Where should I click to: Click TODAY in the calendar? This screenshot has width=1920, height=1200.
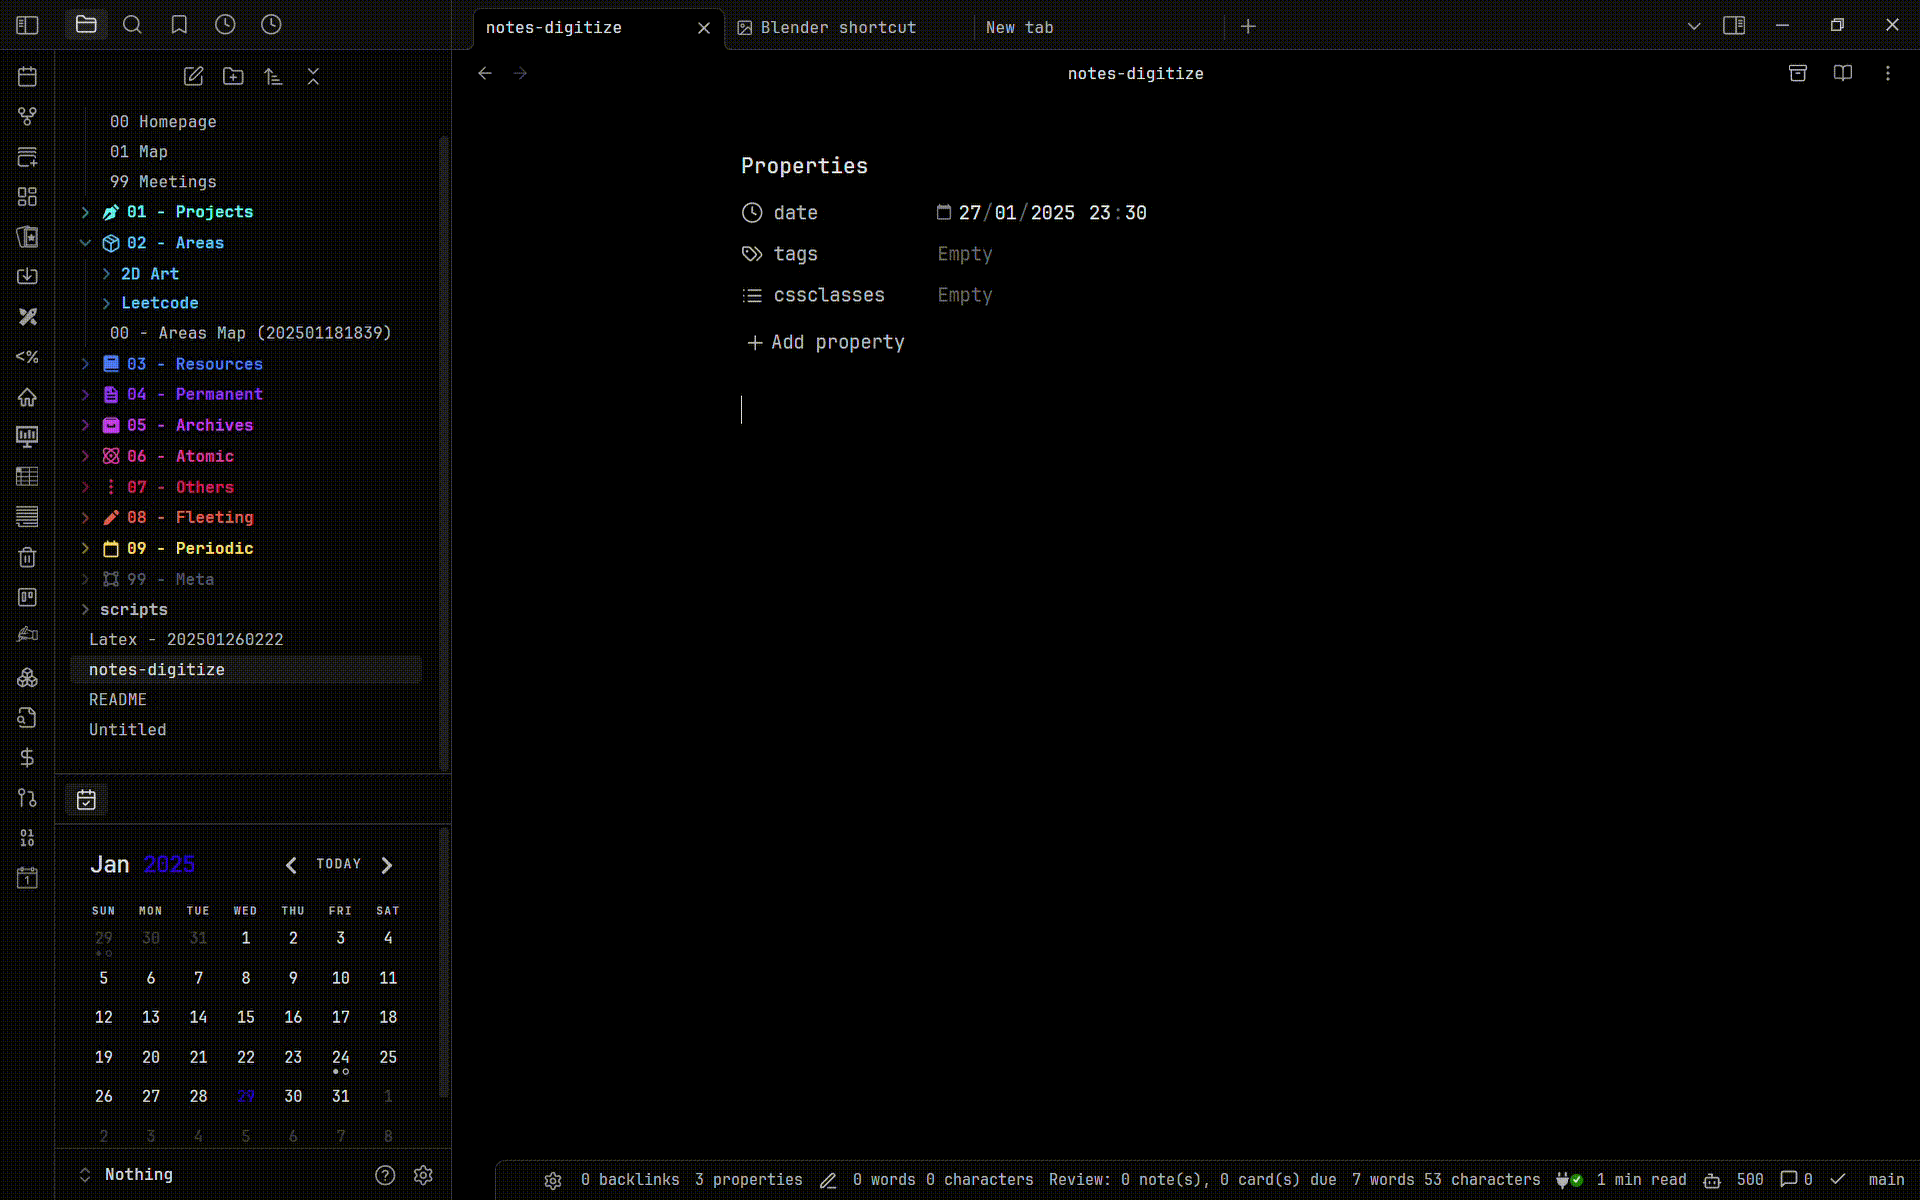click(339, 864)
